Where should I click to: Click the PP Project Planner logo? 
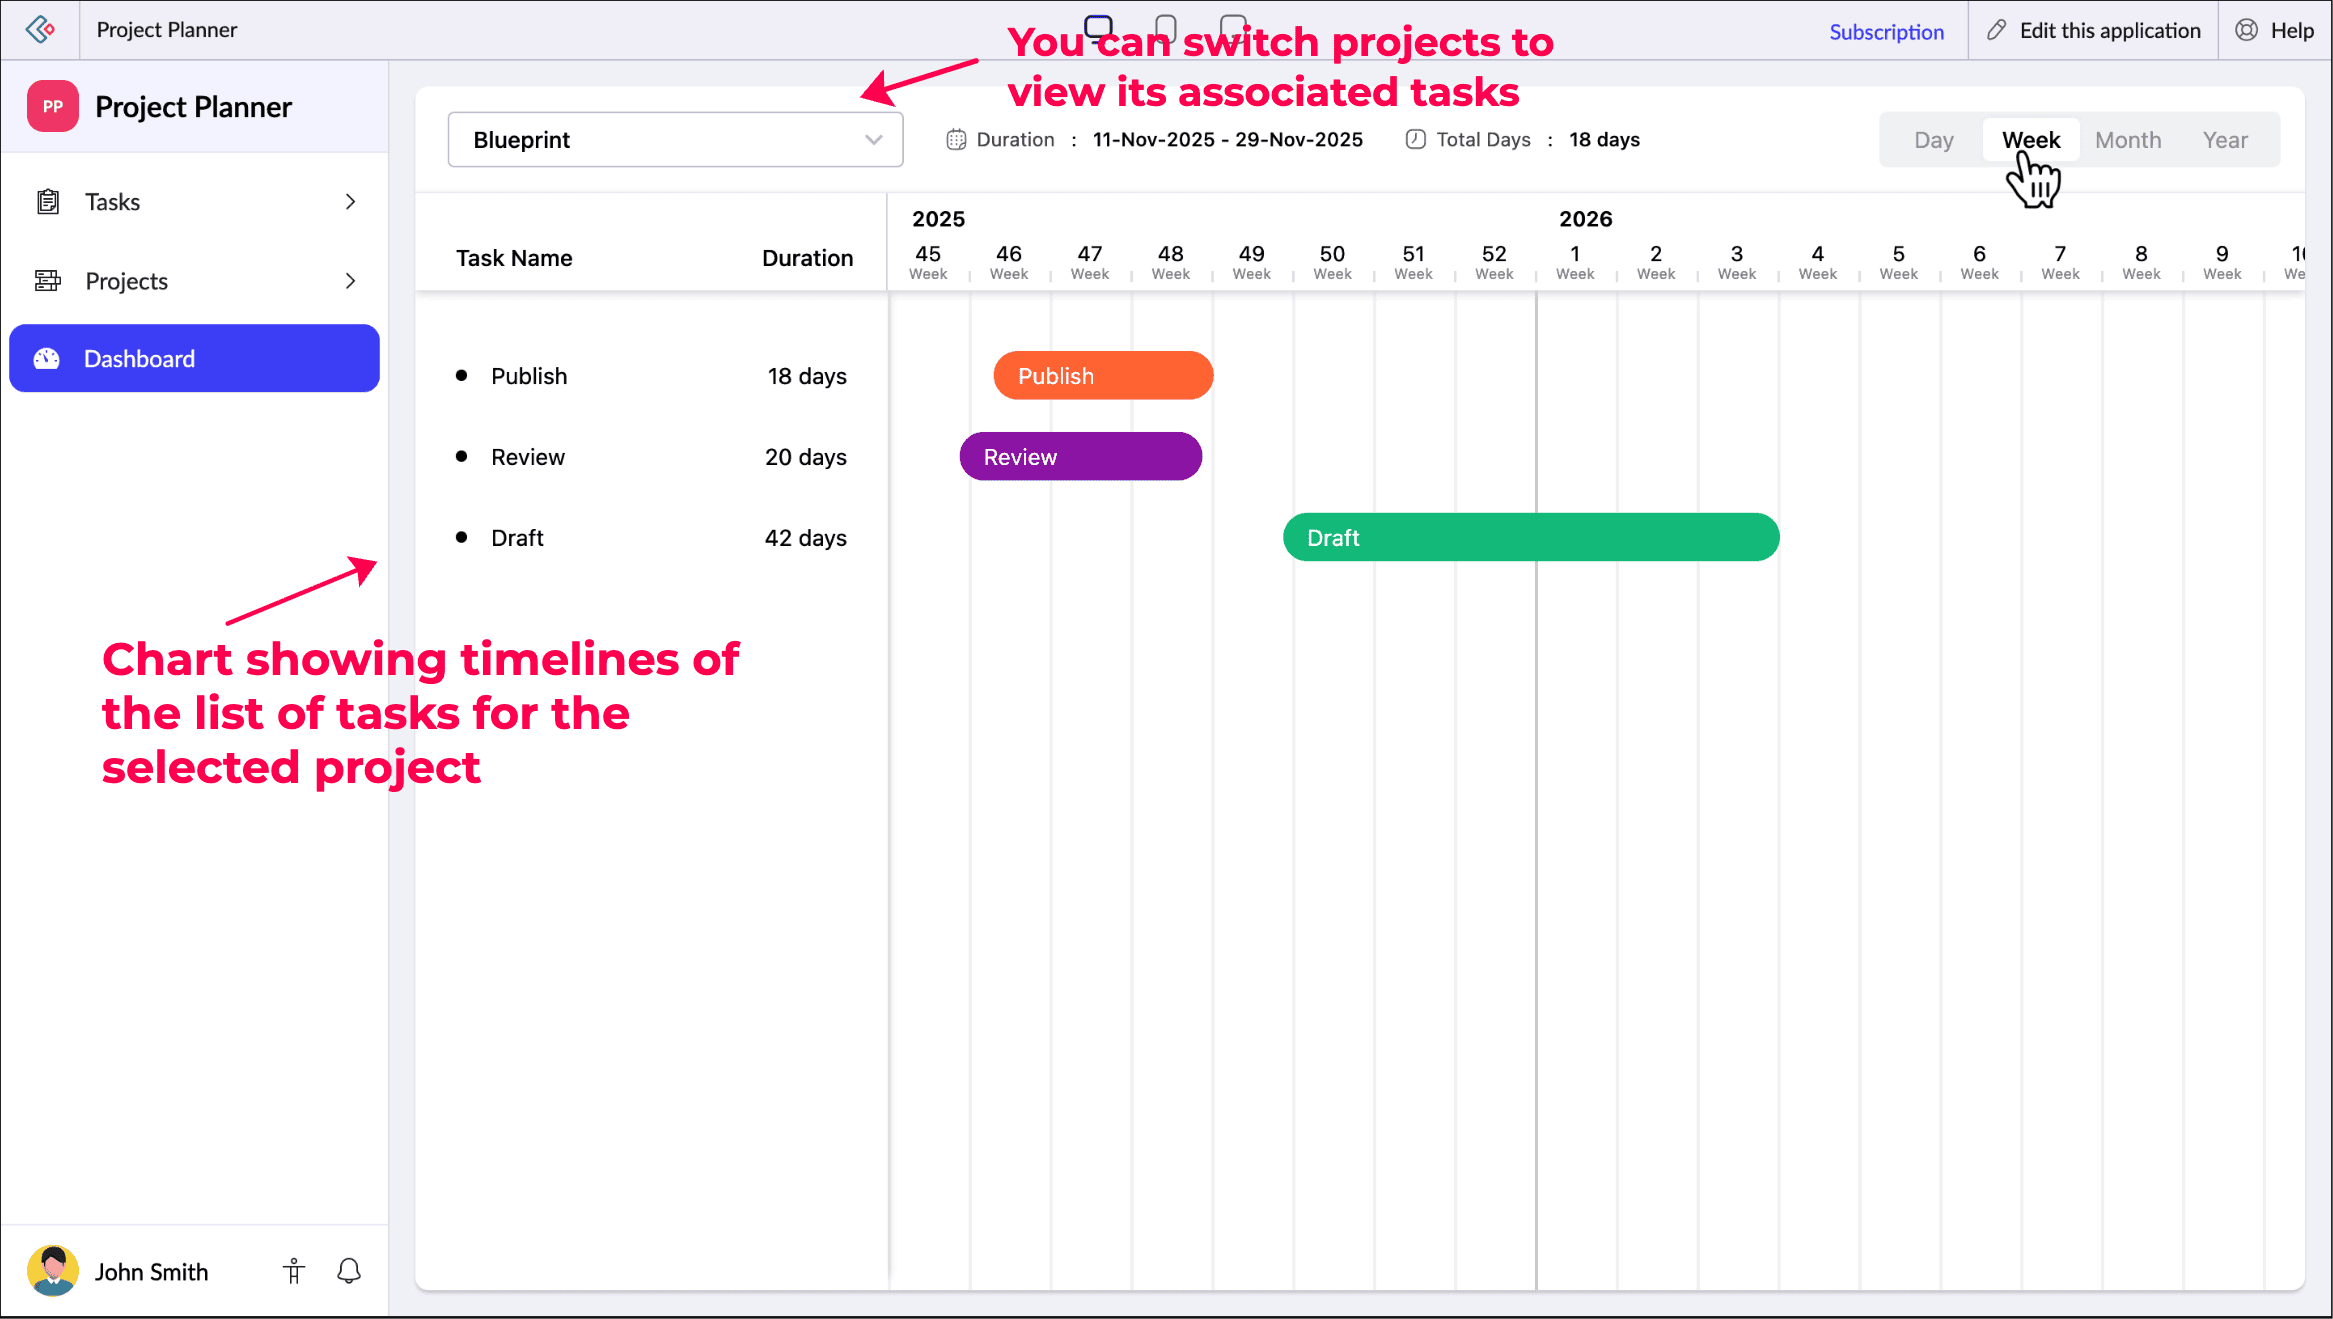(x=53, y=107)
